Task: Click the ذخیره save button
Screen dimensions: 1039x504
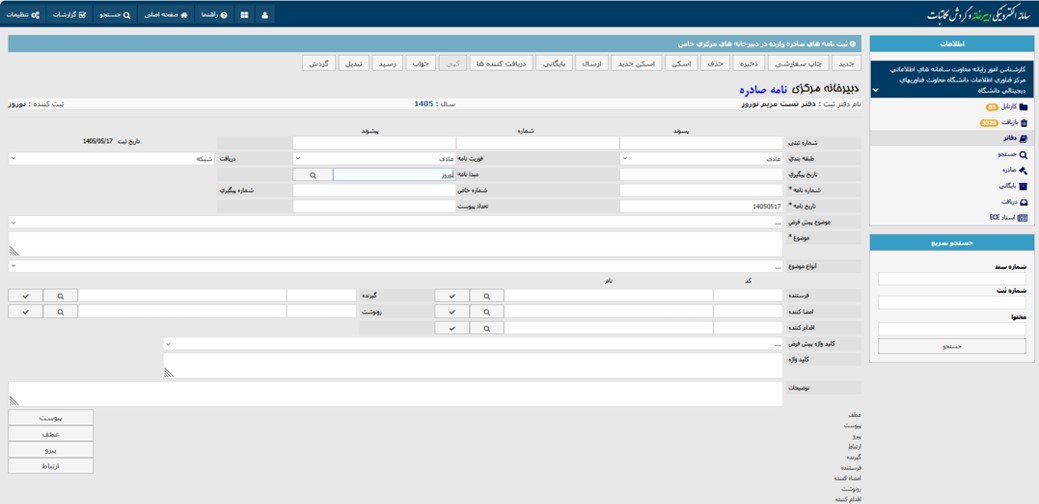Action: pyautogui.click(x=749, y=63)
